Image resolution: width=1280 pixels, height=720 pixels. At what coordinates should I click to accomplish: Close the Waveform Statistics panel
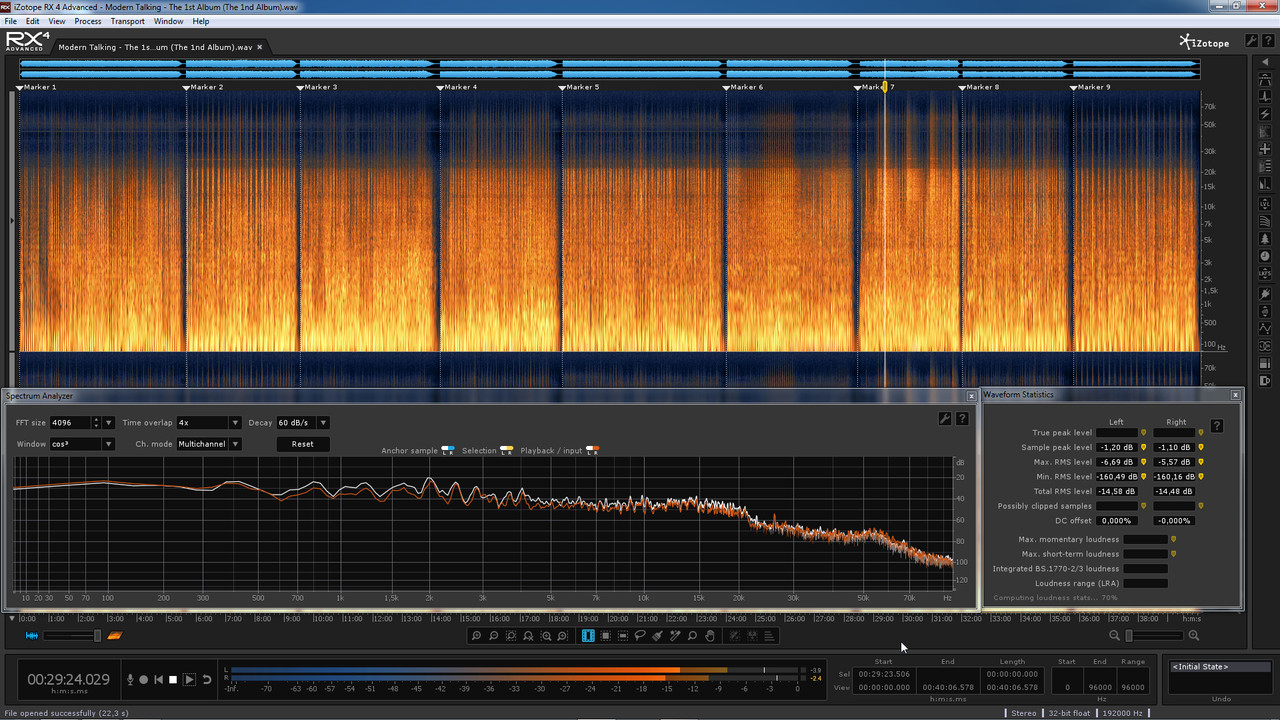1235,395
